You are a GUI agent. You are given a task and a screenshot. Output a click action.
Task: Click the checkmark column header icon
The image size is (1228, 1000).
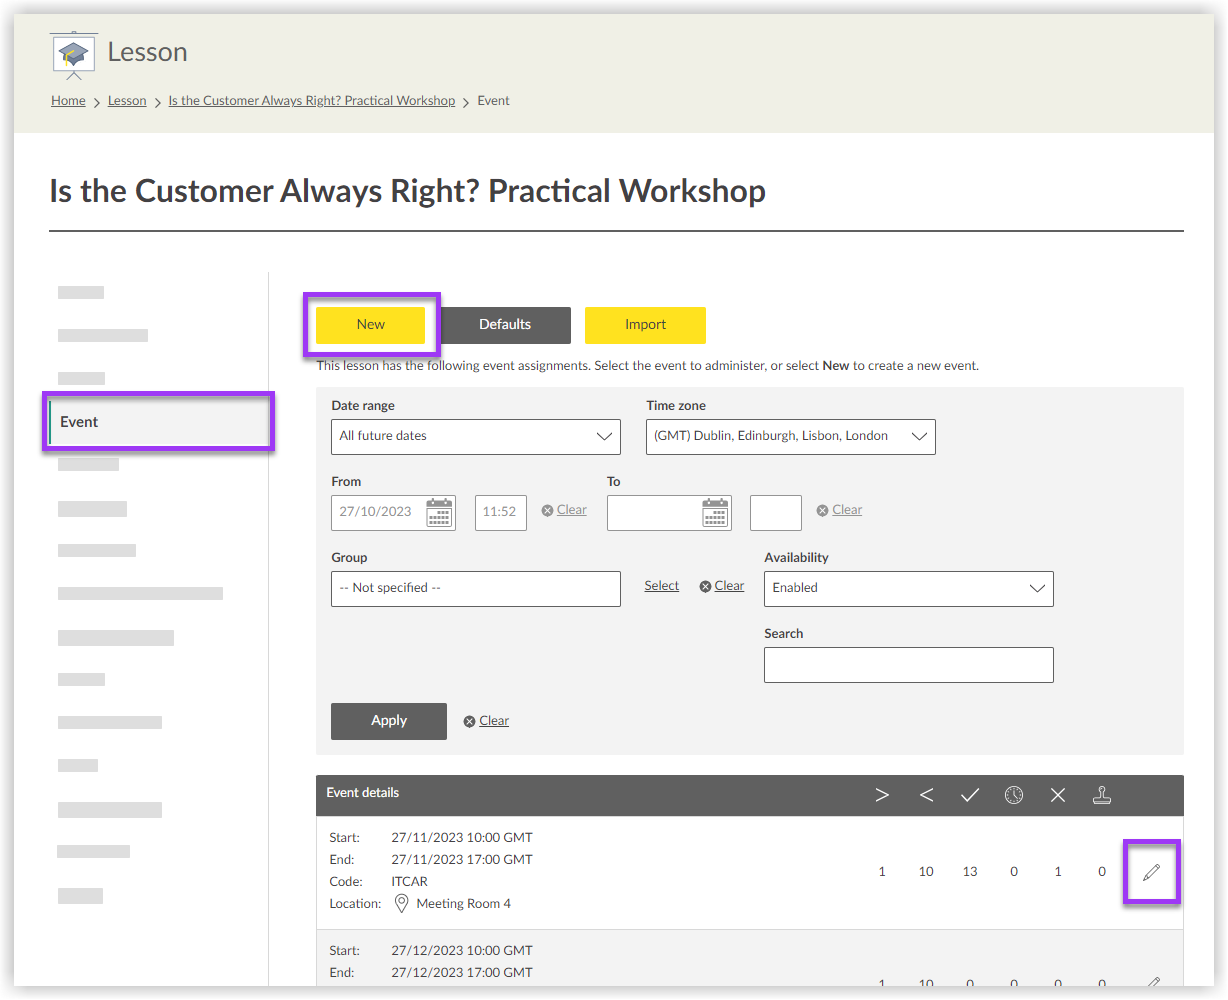tap(969, 795)
